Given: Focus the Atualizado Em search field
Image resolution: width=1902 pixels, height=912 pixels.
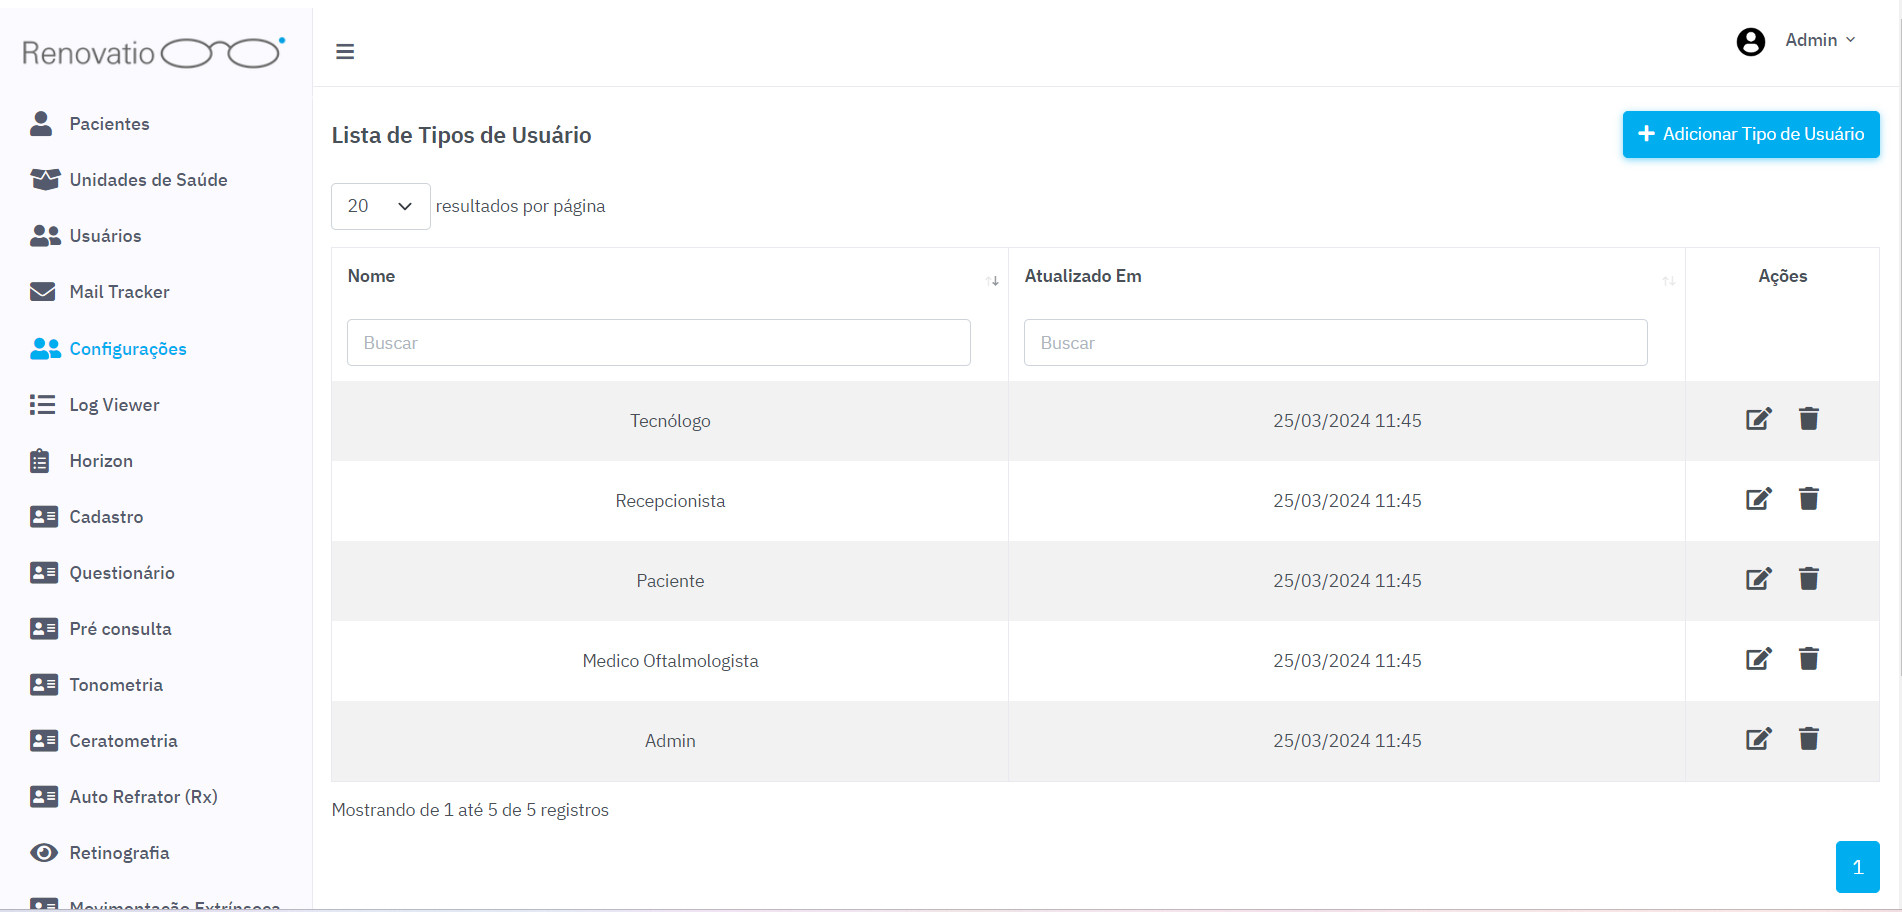Looking at the screenshot, I should [x=1335, y=343].
